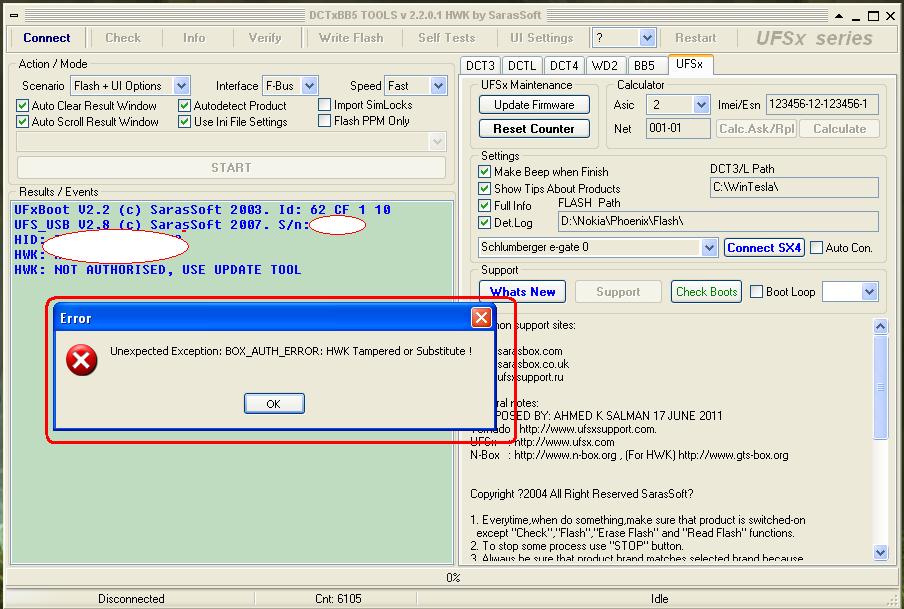This screenshot has height=609, width=904.
Task: Click the 'Disconnected' status text
Action: 131,599
